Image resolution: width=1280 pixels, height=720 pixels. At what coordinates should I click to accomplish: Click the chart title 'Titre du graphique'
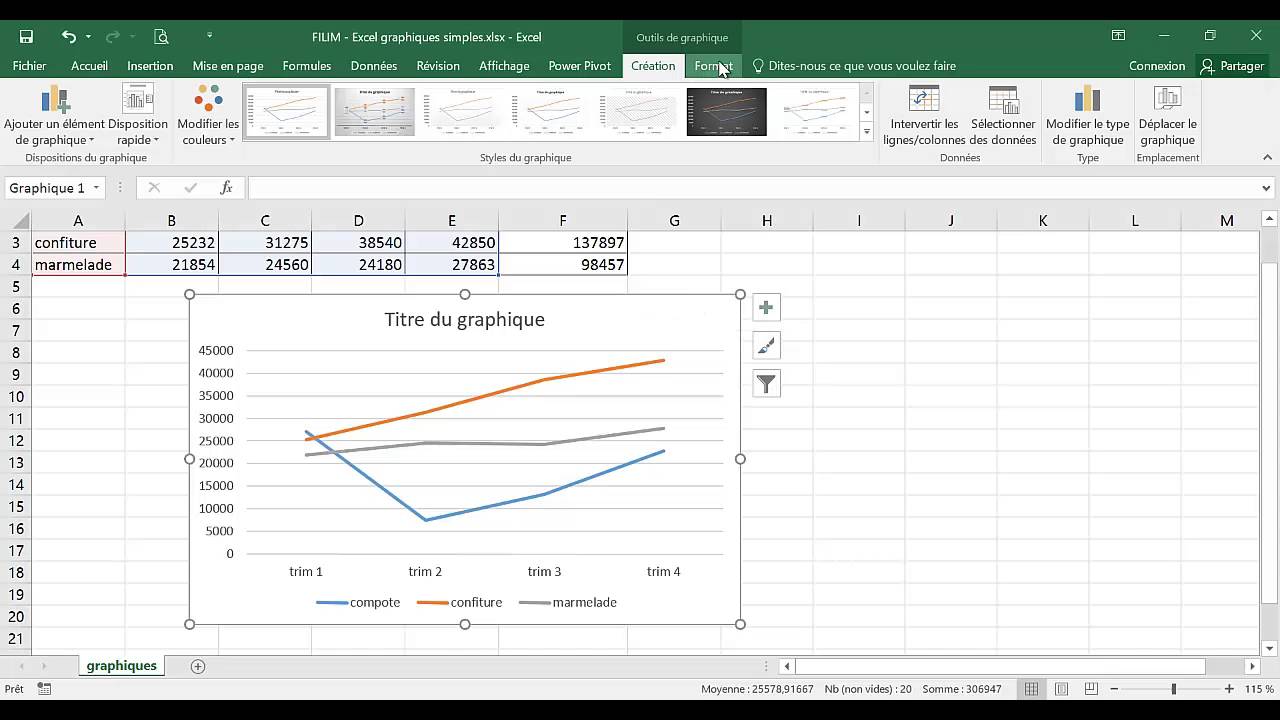[x=465, y=320]
